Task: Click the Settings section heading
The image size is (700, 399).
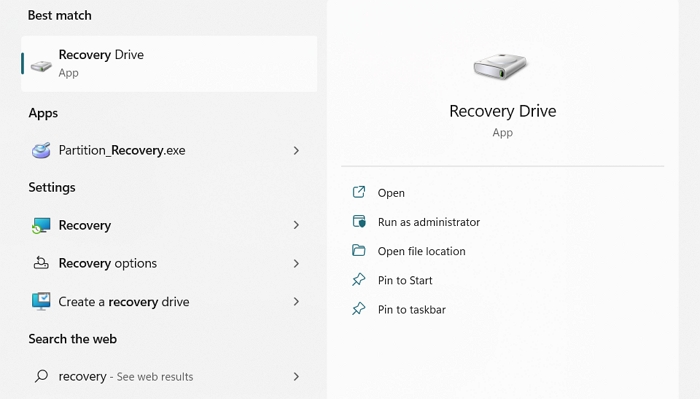Action: point(52,187)
